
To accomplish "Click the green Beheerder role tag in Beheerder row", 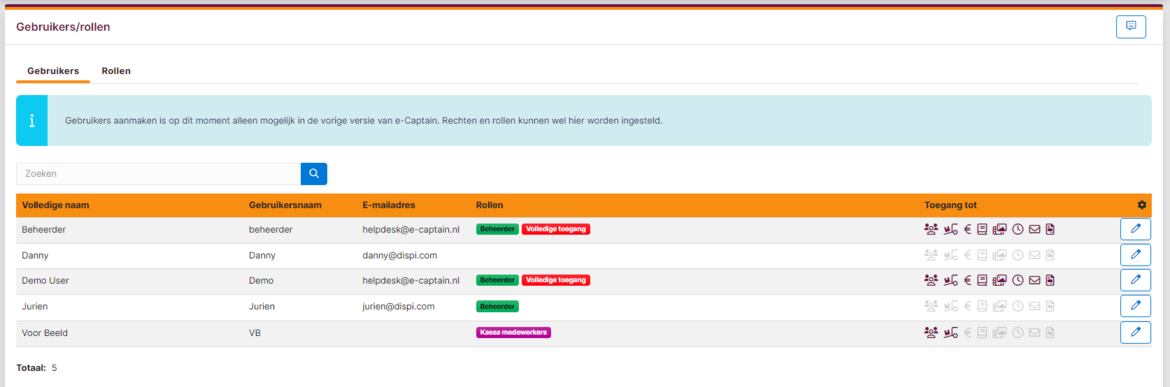I will (x=497, y=230).
